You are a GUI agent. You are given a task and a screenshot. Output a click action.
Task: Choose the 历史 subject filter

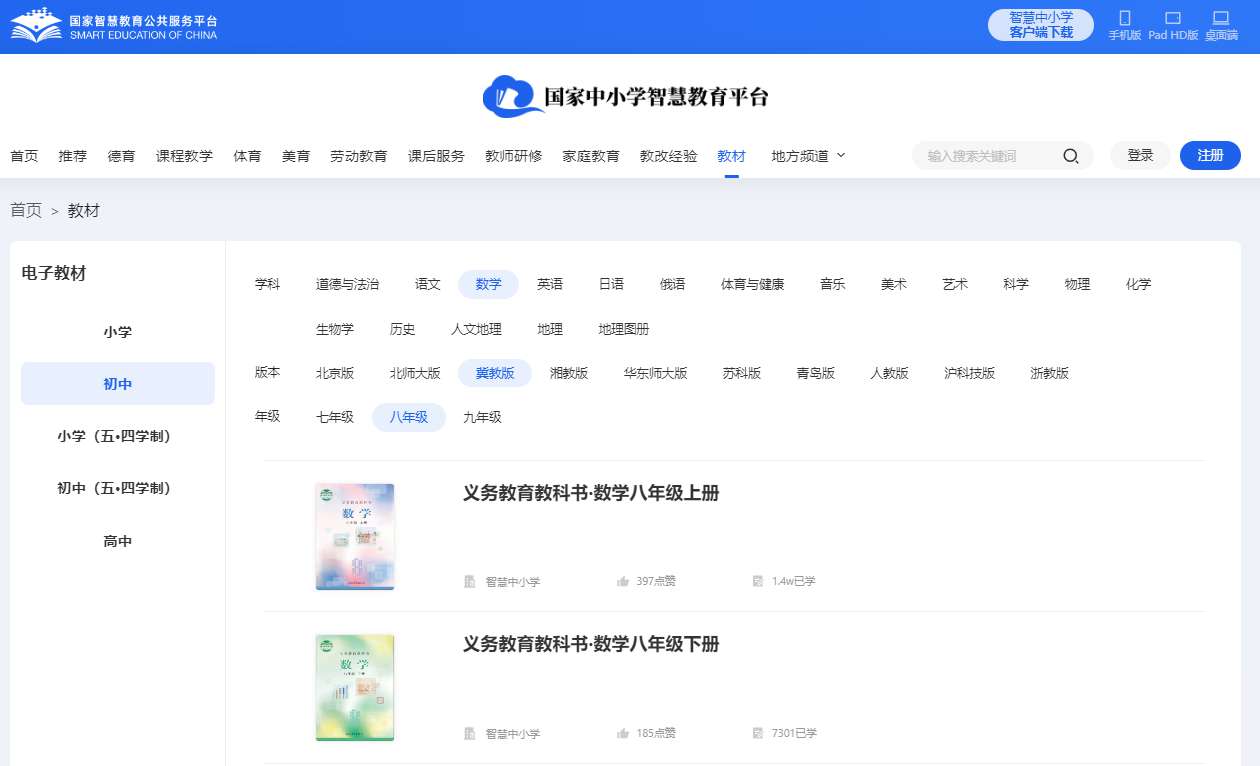[x=402, y=329]
